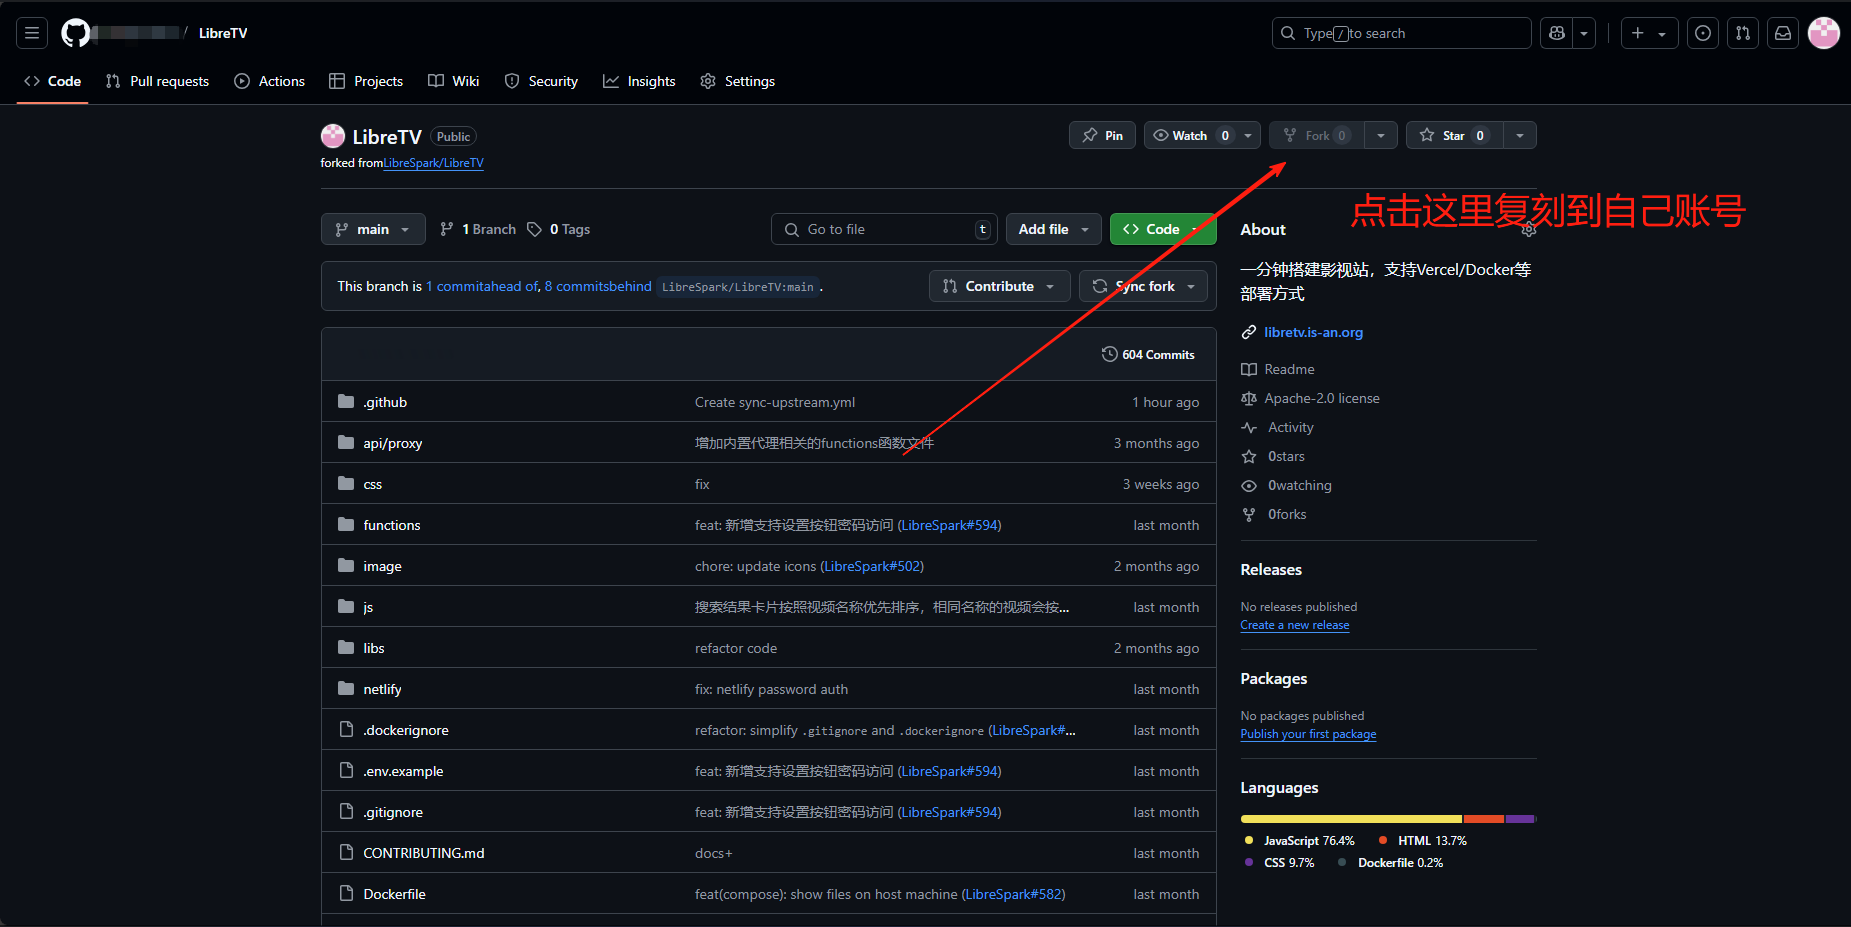
Task: Open Publish your first package link
Action: [x=1308, y=734]
